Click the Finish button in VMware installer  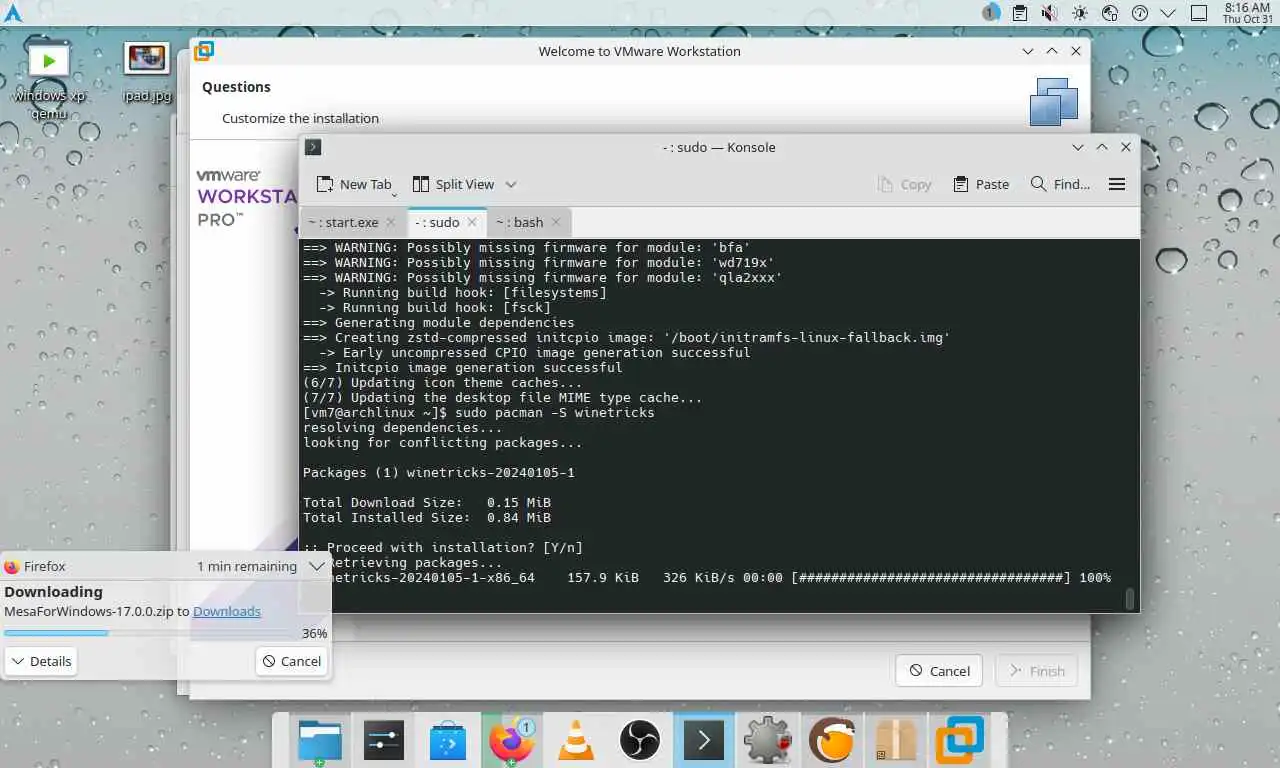click(x=1036, y=671)
